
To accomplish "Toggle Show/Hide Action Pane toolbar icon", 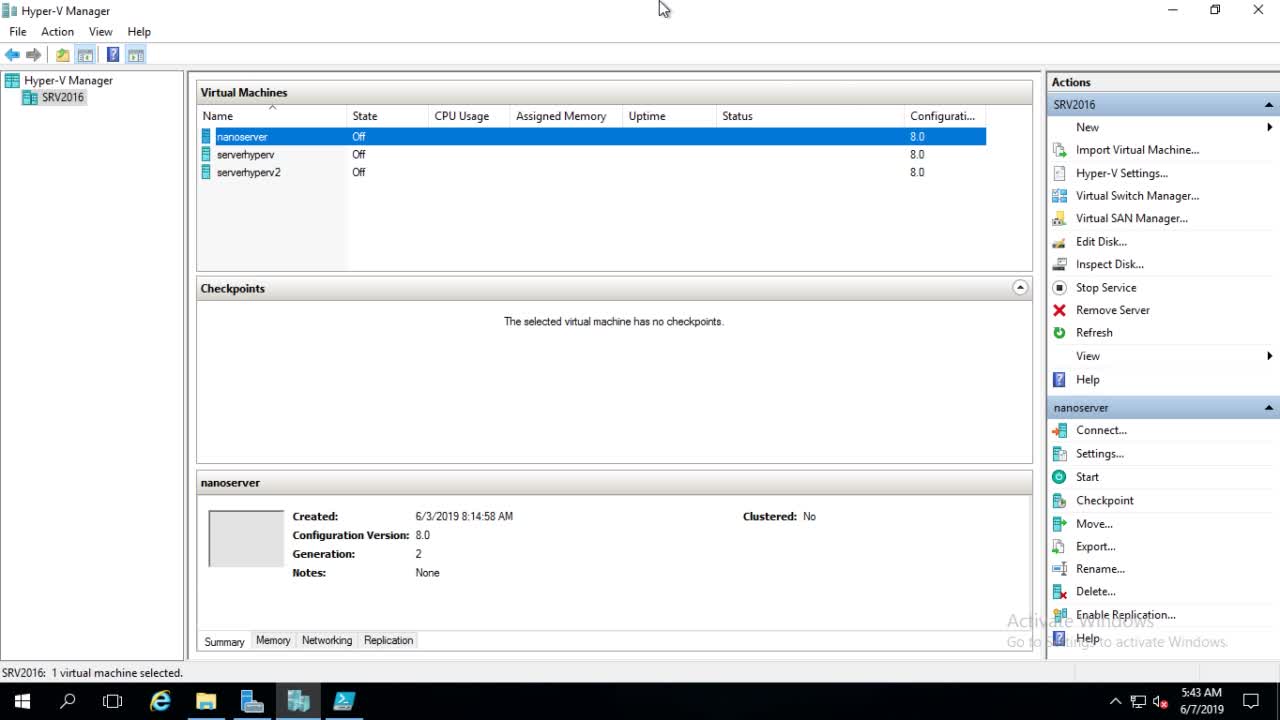I will (136, 55).
